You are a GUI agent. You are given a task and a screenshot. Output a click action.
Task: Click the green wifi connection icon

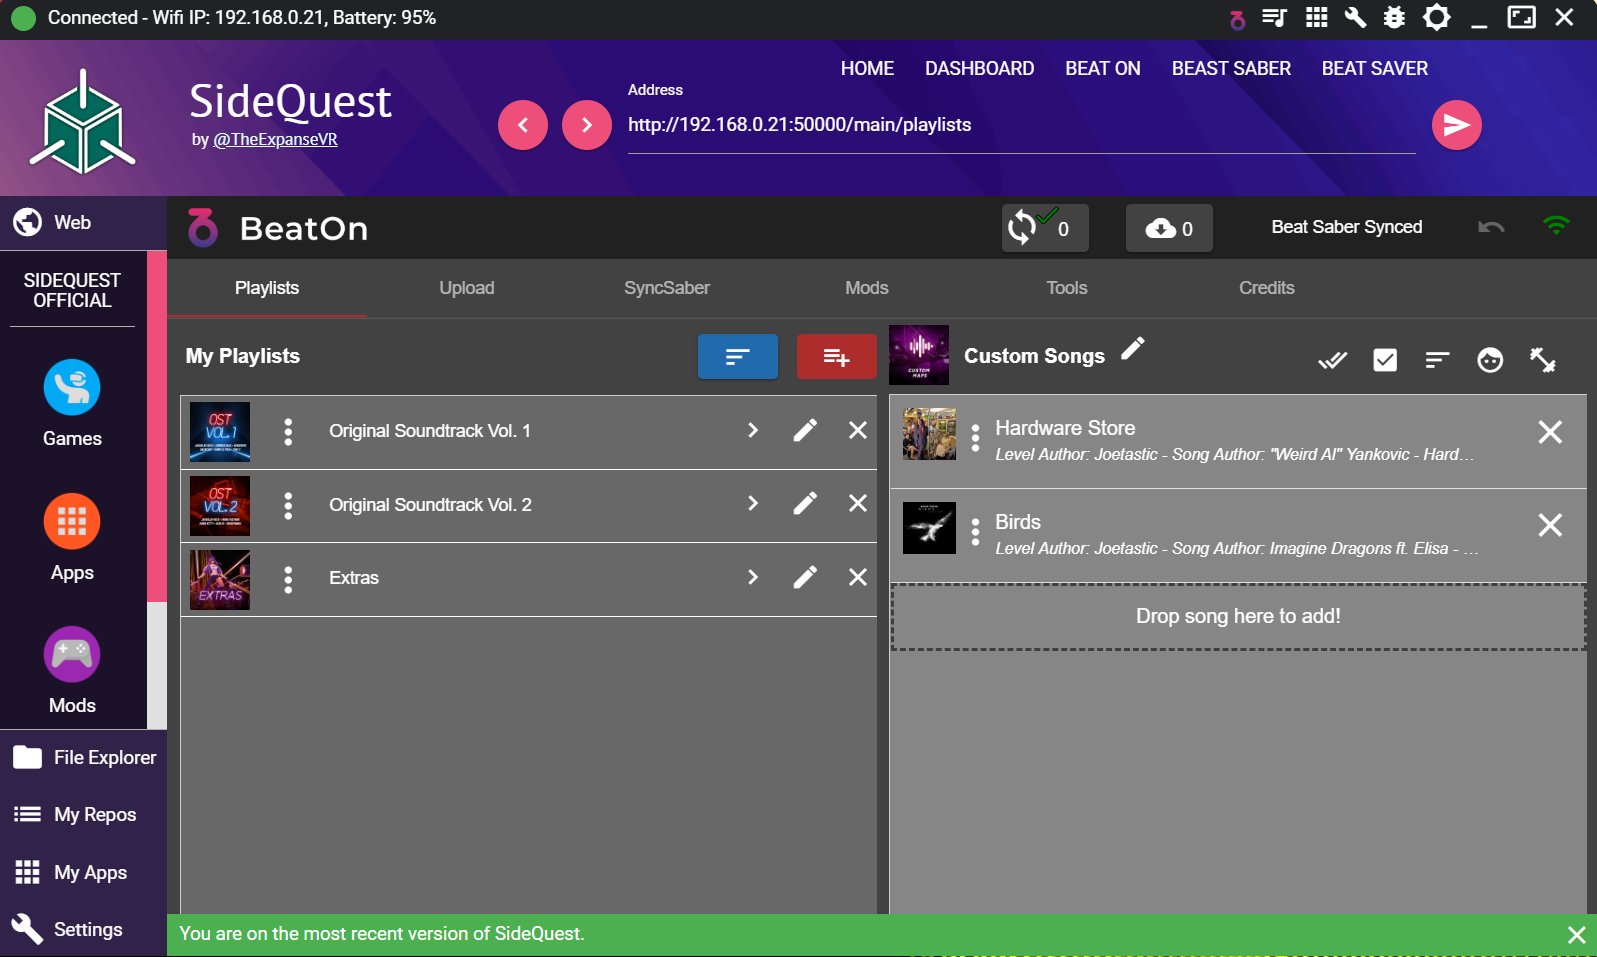pos(1556,226)
